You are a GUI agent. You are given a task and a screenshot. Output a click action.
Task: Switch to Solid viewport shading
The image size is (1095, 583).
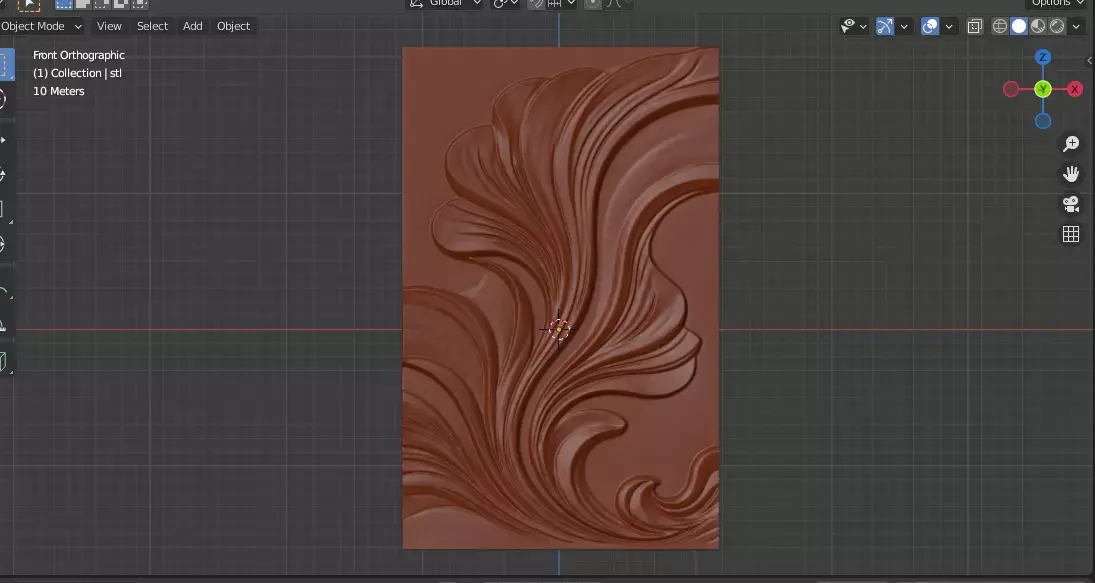(x=1019, y=27)
